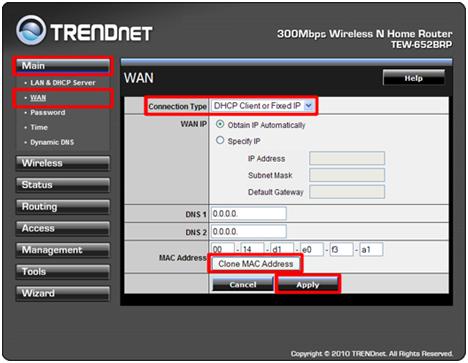This screenshot has width=468, height=363.
Task: Open the Main menu section
Action: pyautogui.click(x=63, y=65)
